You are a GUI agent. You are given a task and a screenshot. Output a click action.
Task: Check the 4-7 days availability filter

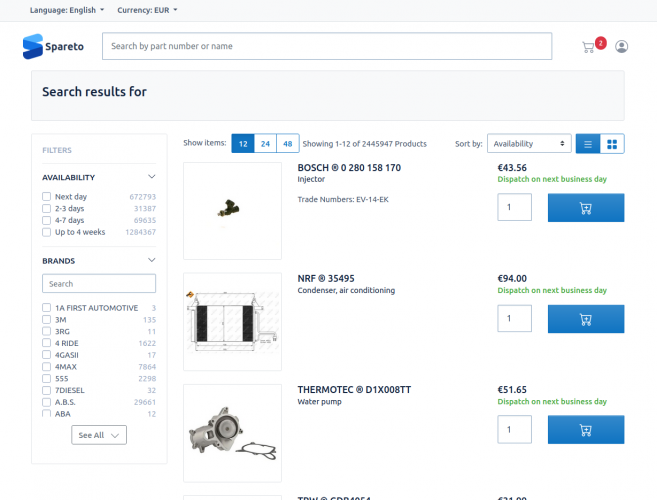pos(47,220)
